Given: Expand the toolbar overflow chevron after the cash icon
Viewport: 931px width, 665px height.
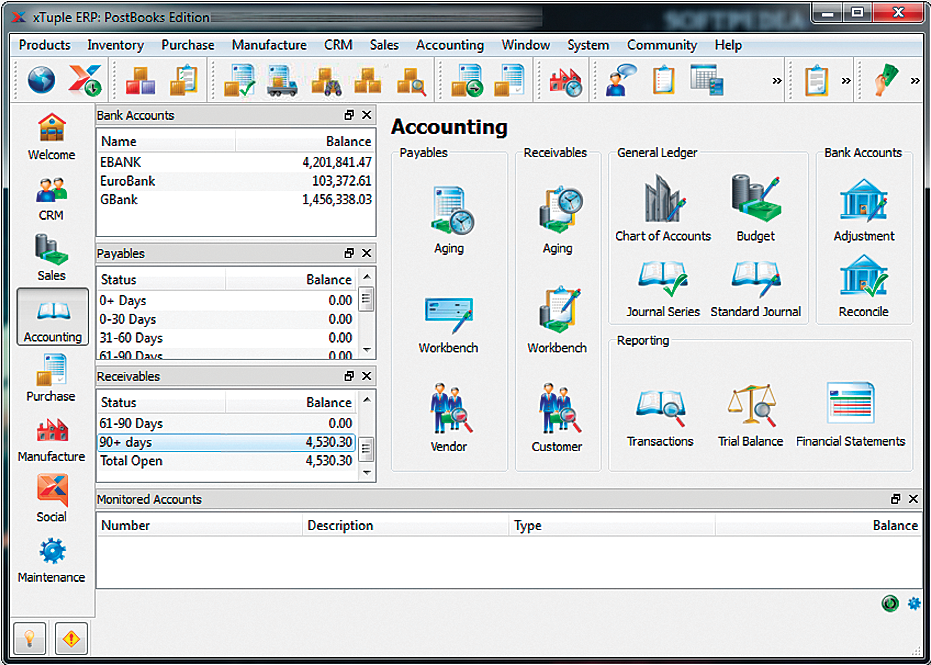Looking at the screenshot, I should pyautogui.click(x=916, y=81).
